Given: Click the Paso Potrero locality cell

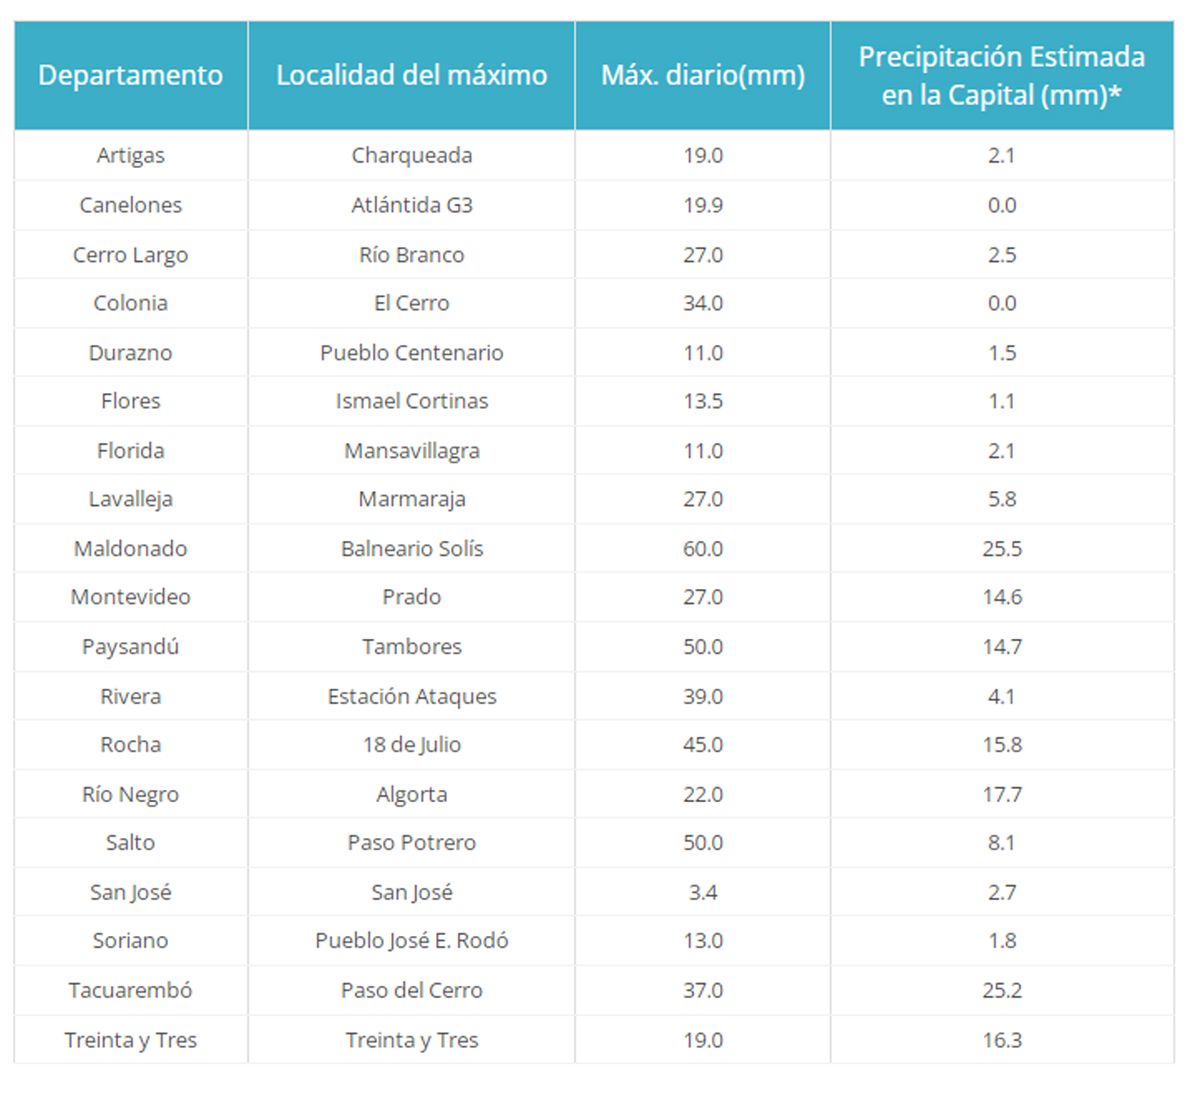Looking at the screenshot, I should pos(411,843).
